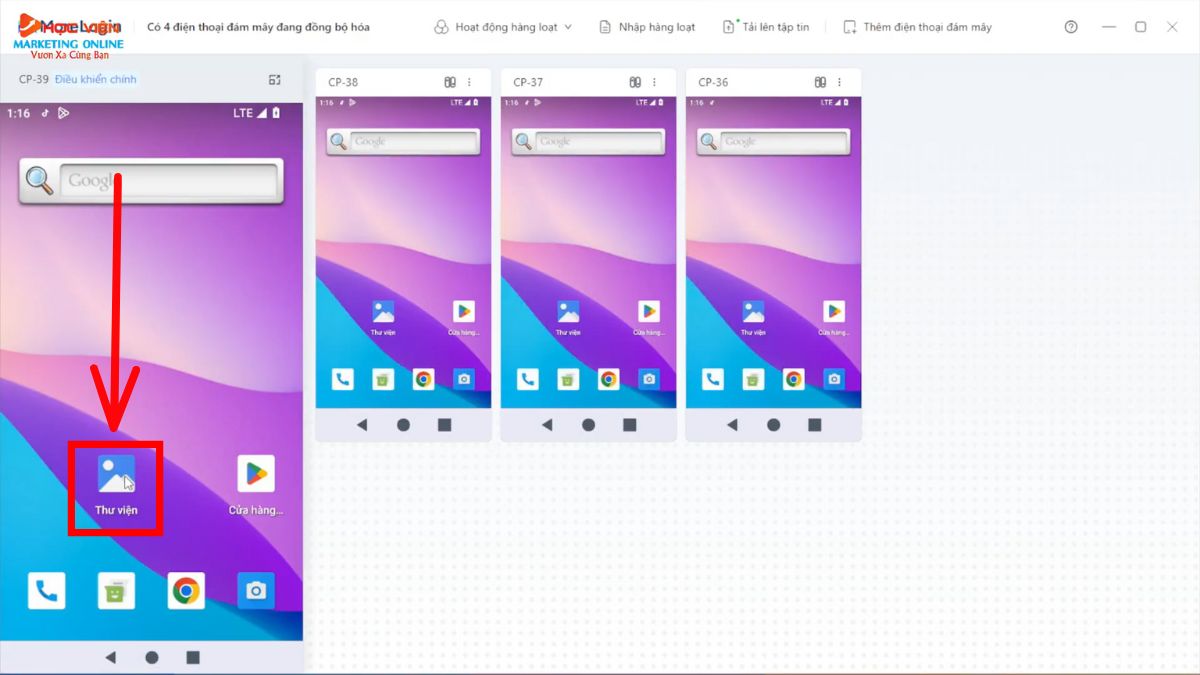This screenshot has height=675, width=1200.
Task: Open the green bin app on CP-37
Action: point(568,379)
